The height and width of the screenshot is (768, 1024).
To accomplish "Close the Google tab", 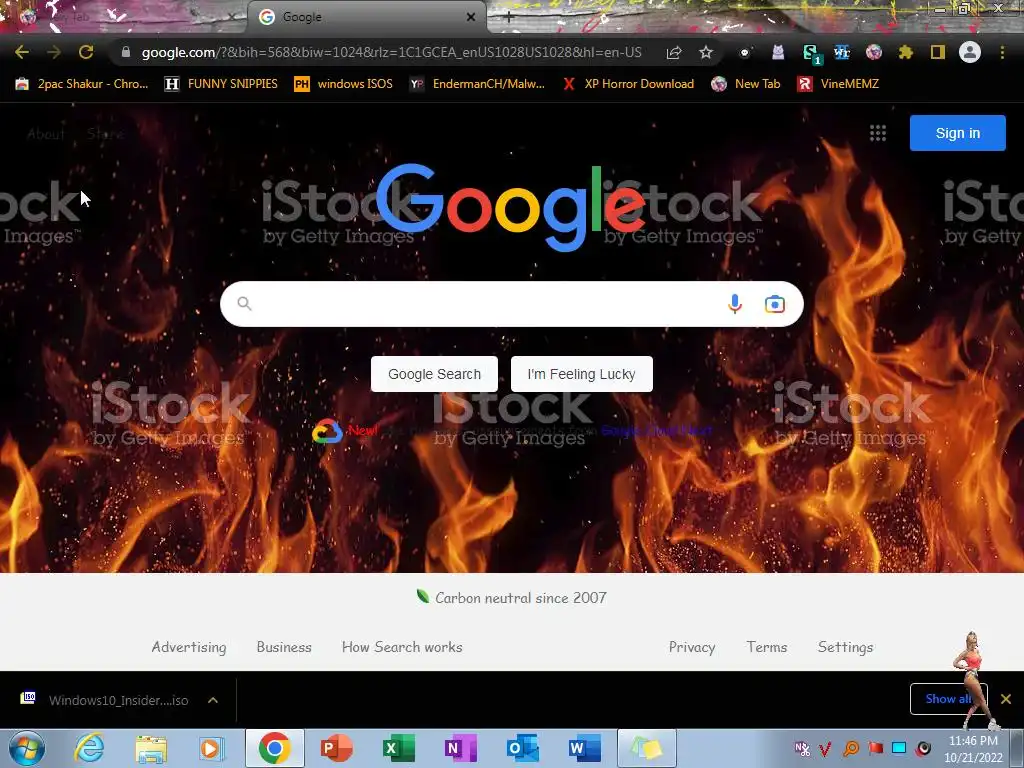I will (x=471, y=17).
